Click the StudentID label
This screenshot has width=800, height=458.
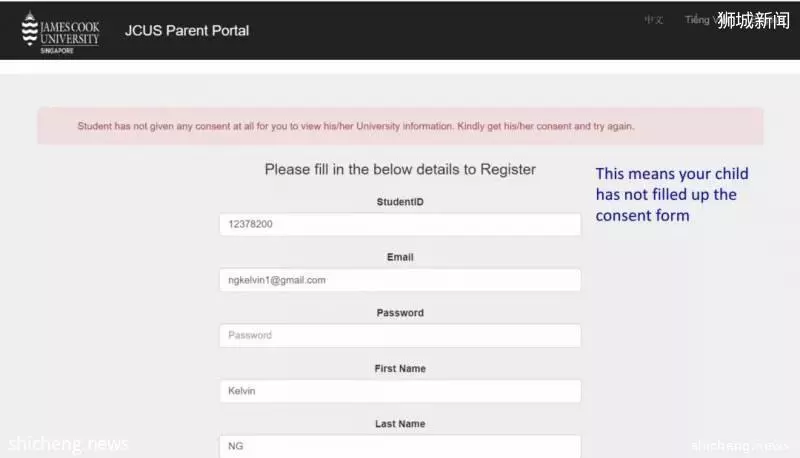point(400,202)
